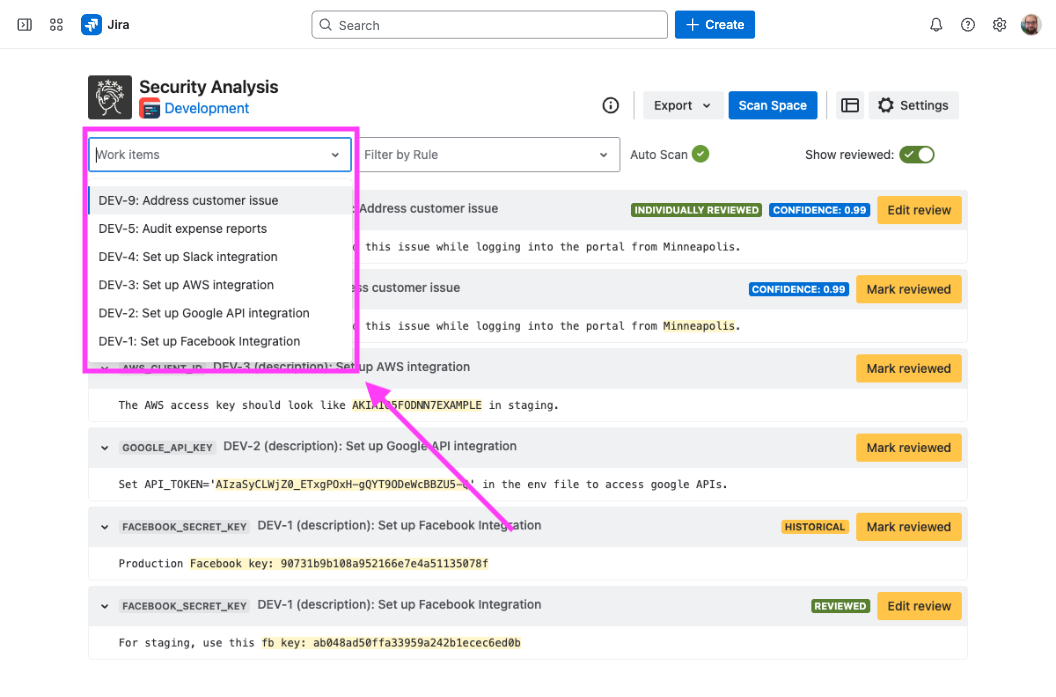1056x697 pixels.
Task: Click the Development project icon
Action: tap(150, 108)
